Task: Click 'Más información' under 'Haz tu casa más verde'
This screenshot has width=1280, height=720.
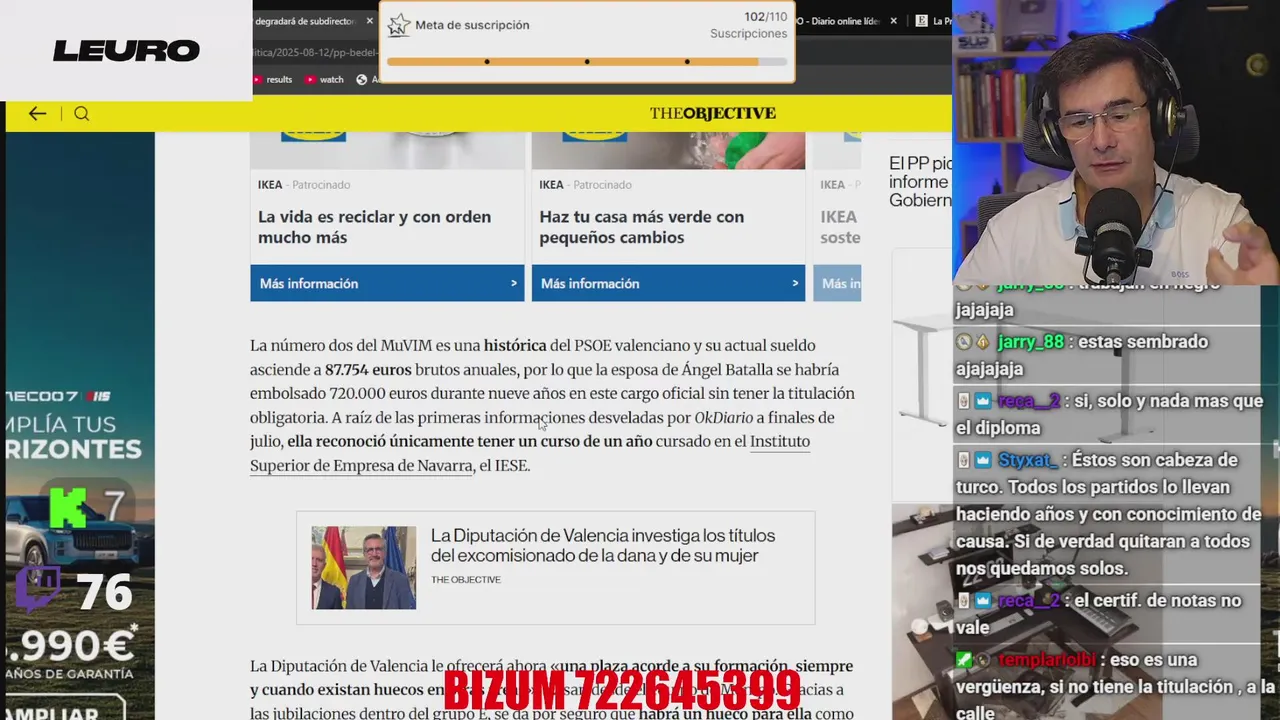Action: [668, 283]
